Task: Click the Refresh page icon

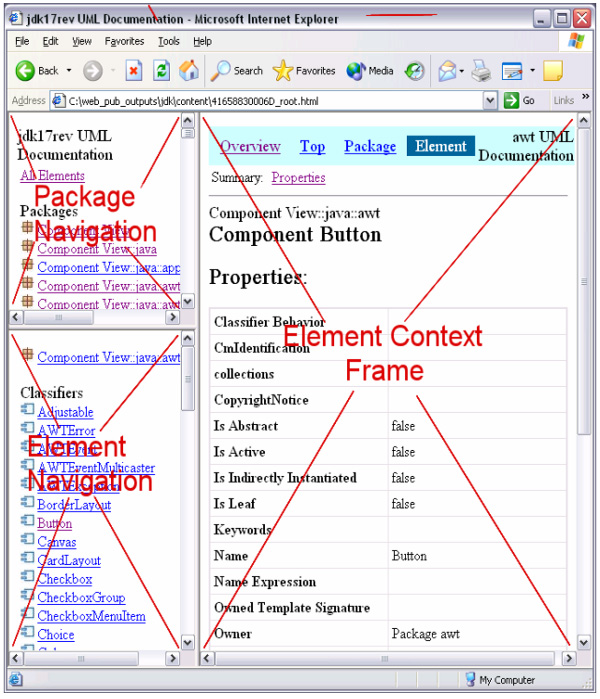Action: (161, 70)
